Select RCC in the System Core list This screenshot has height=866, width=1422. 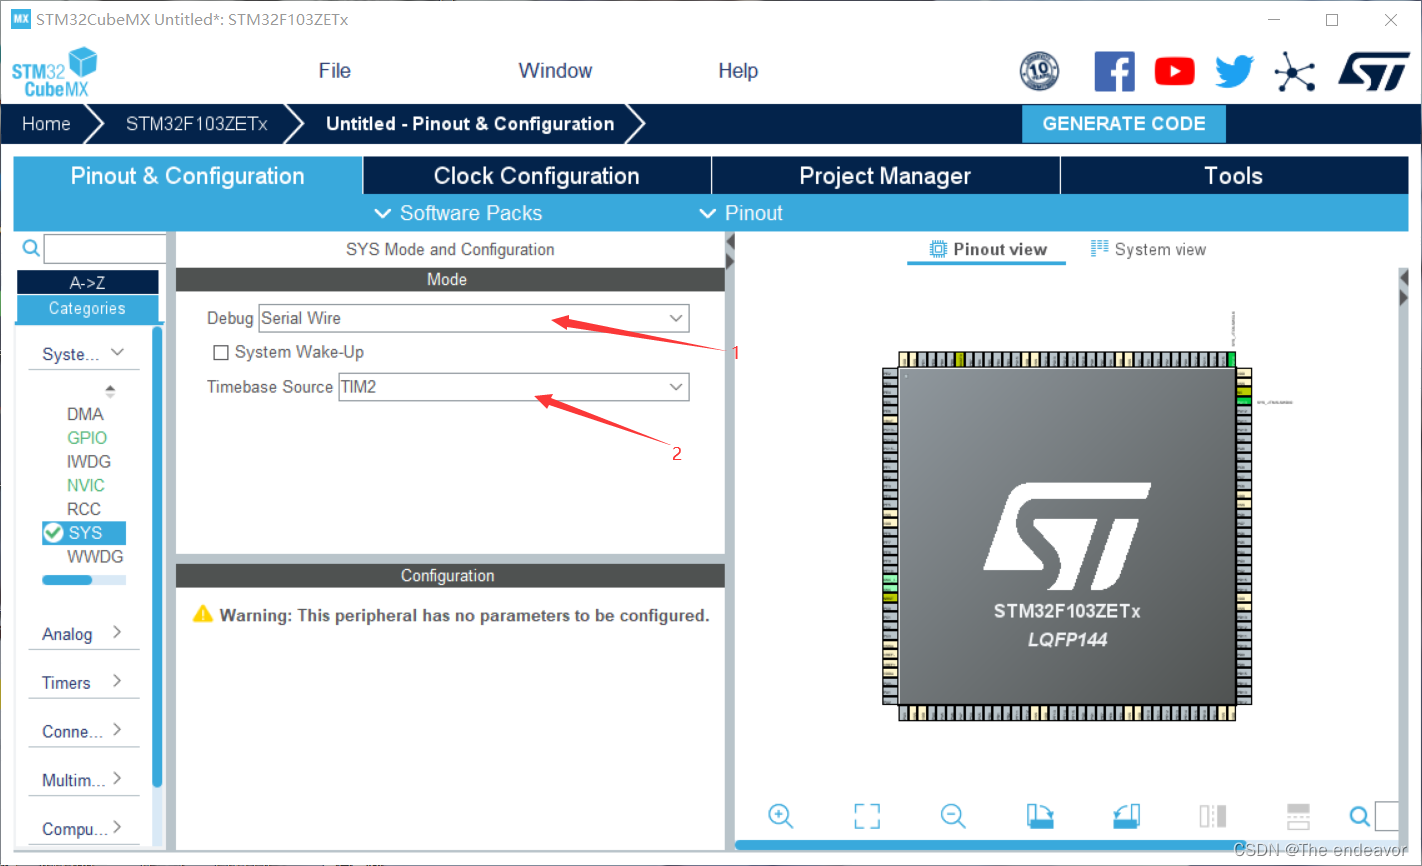[x=84, y=509]
